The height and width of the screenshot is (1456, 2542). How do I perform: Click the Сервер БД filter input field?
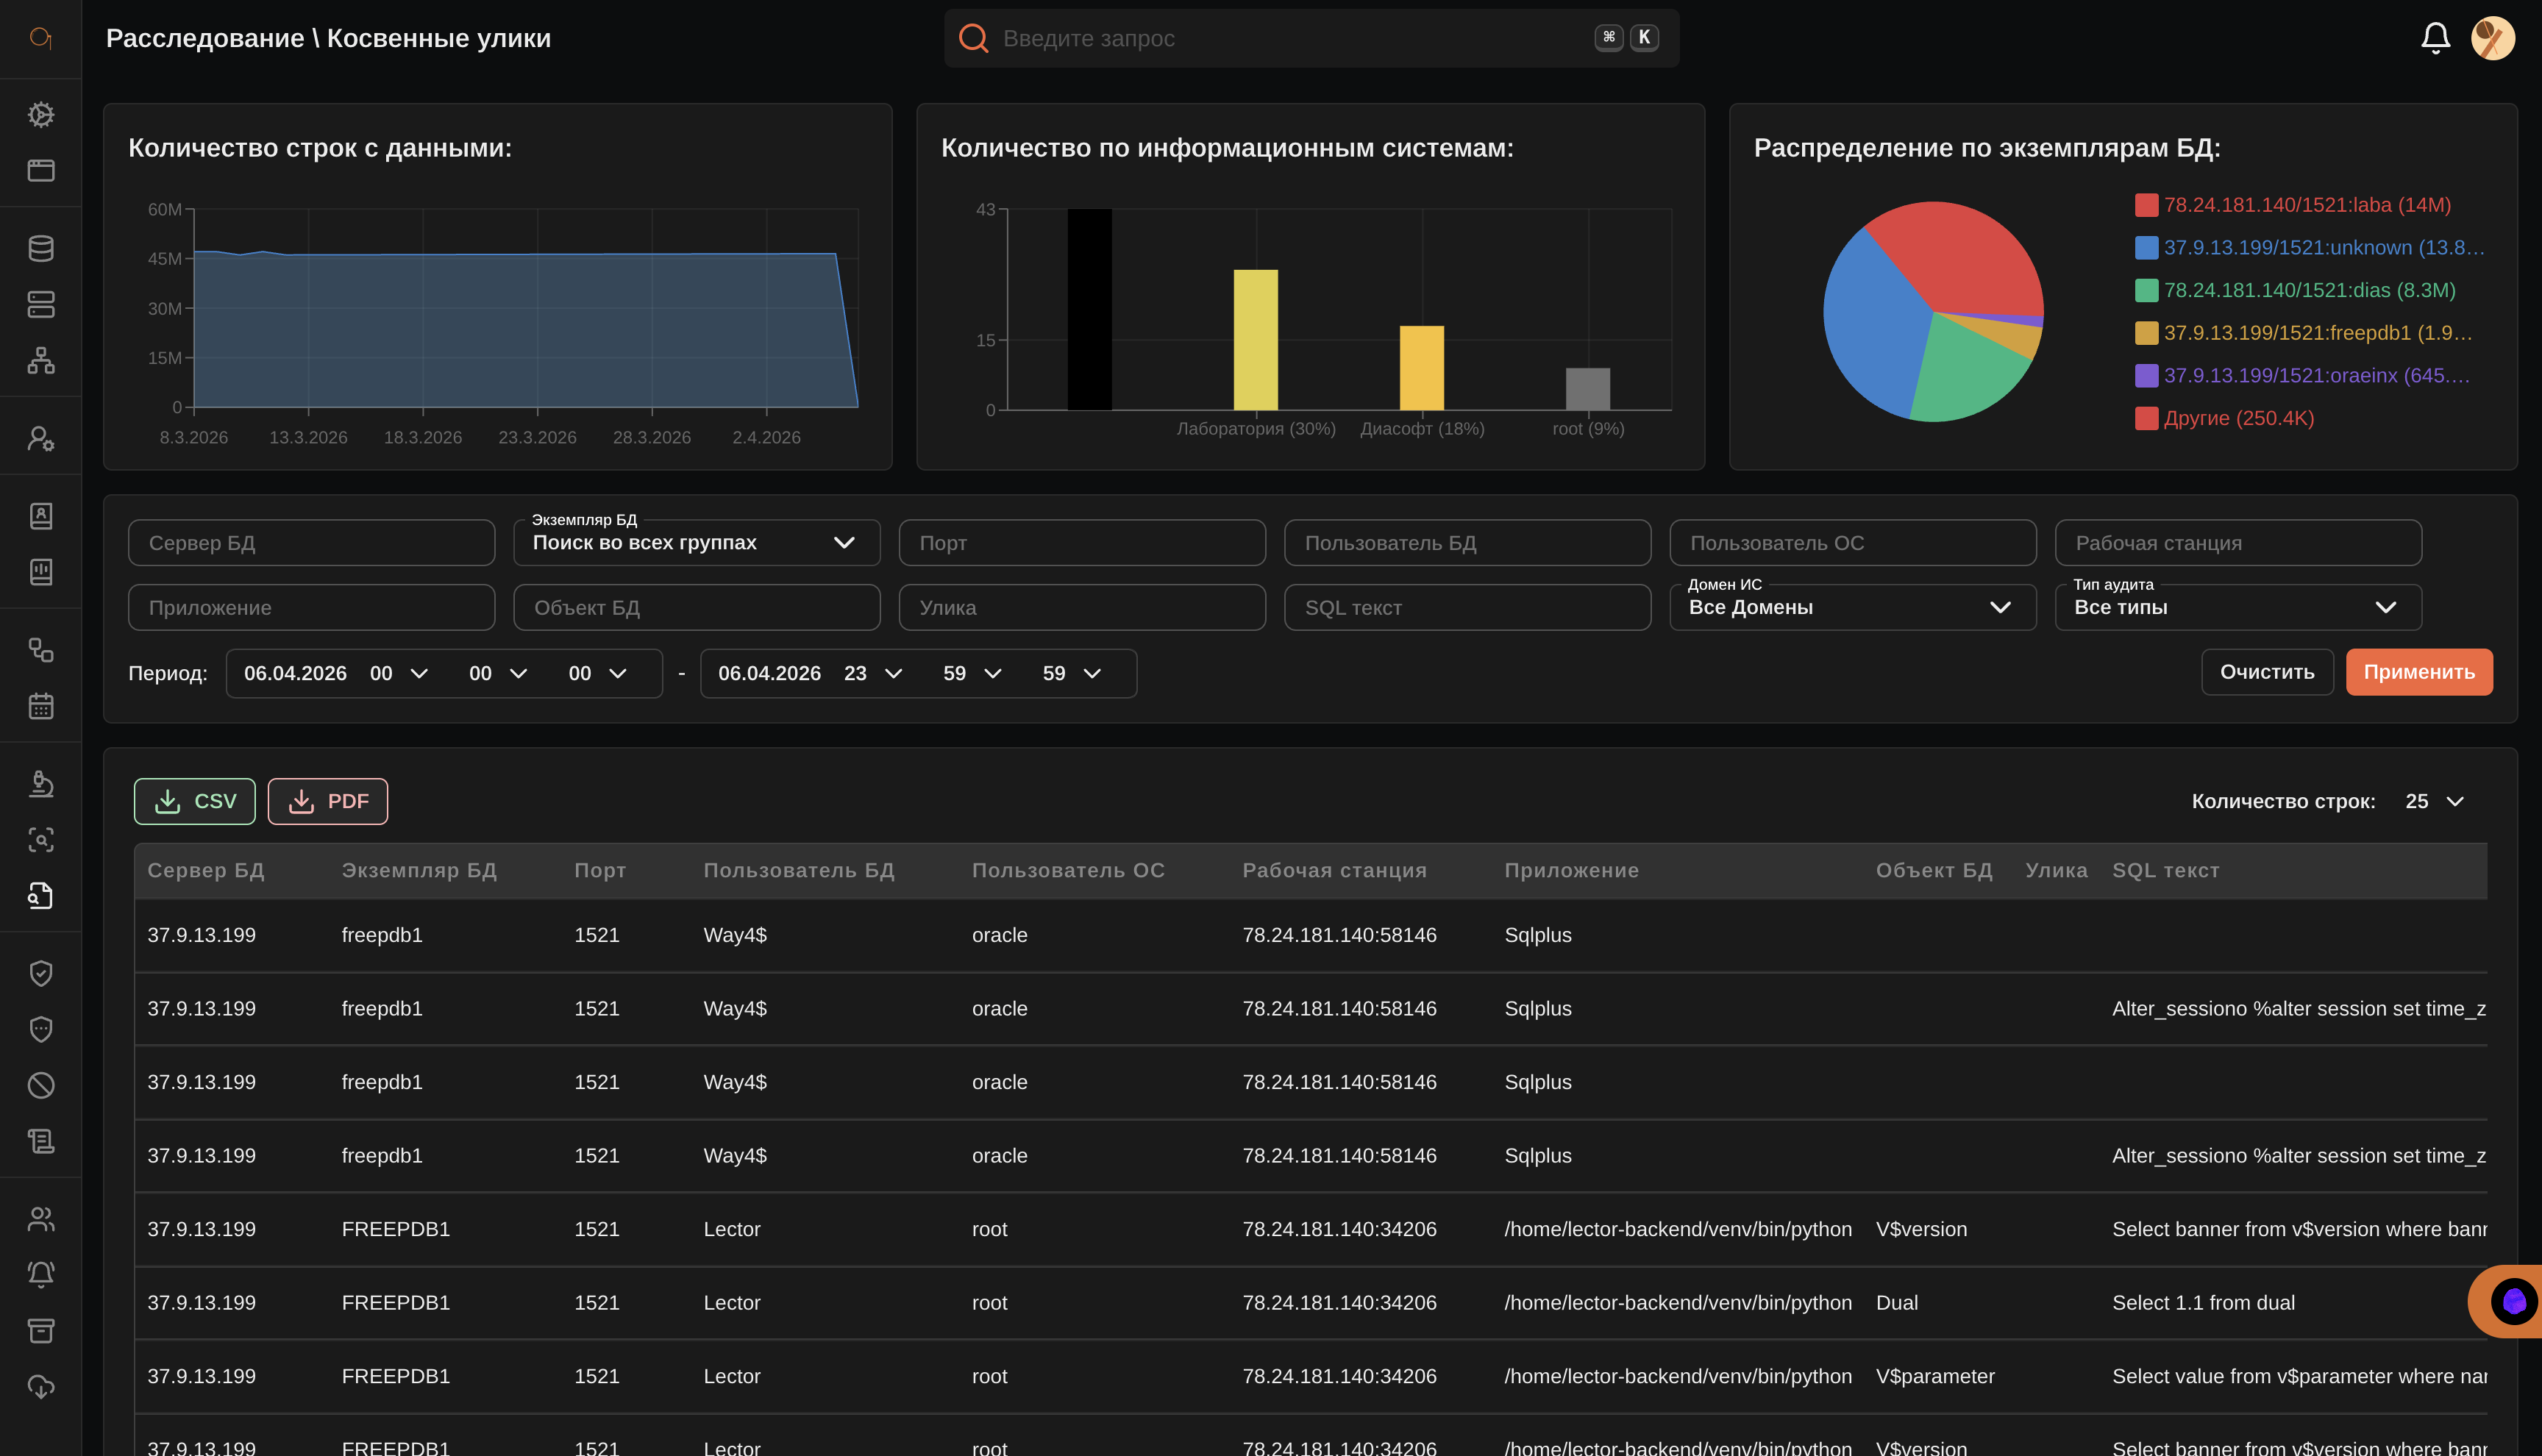(x=311, y=543)
